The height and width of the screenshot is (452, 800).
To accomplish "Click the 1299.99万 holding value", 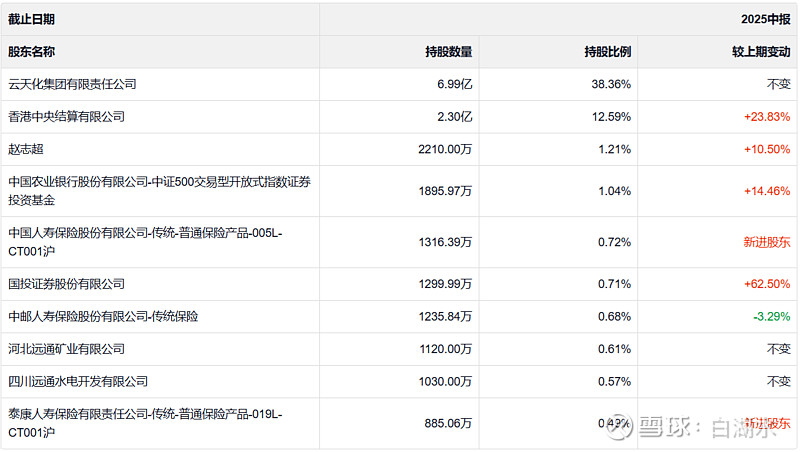I will (x=445, y=284).
